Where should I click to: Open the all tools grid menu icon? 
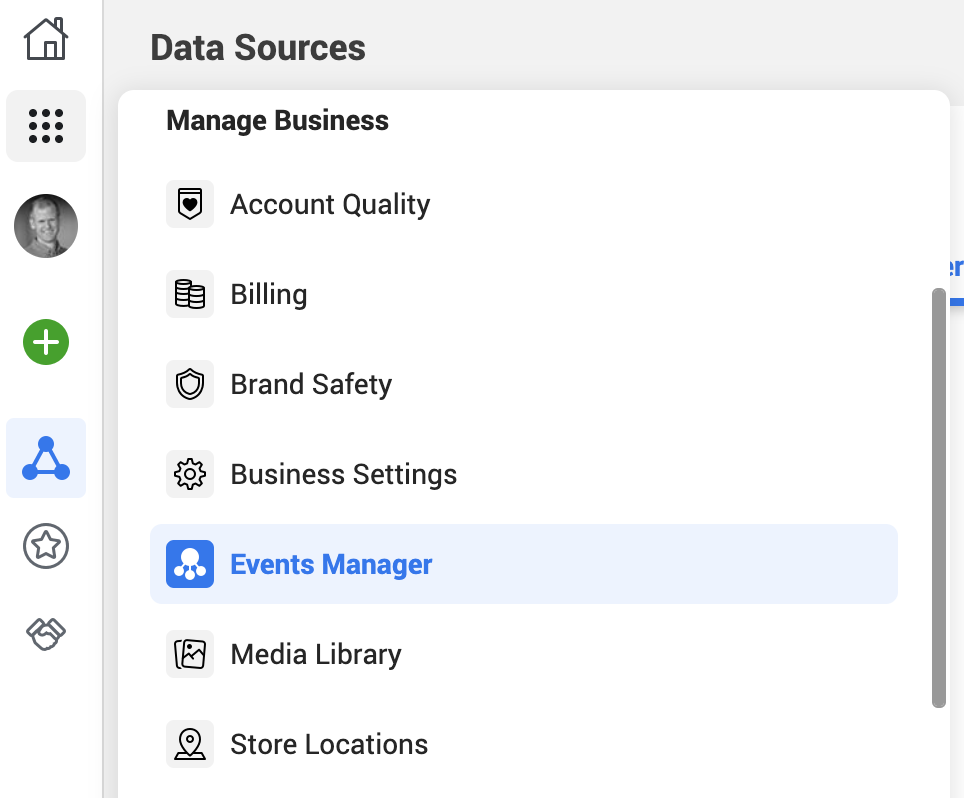click(x=46, y=126)
